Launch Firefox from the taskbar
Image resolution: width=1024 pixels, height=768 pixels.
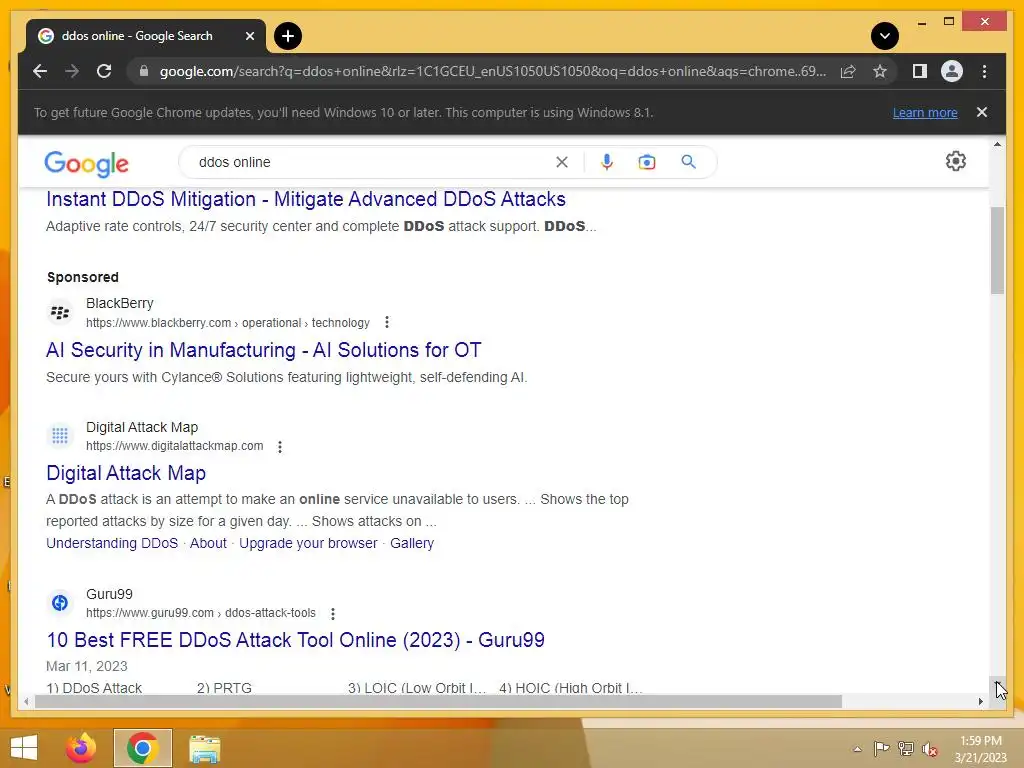(81, 748)
